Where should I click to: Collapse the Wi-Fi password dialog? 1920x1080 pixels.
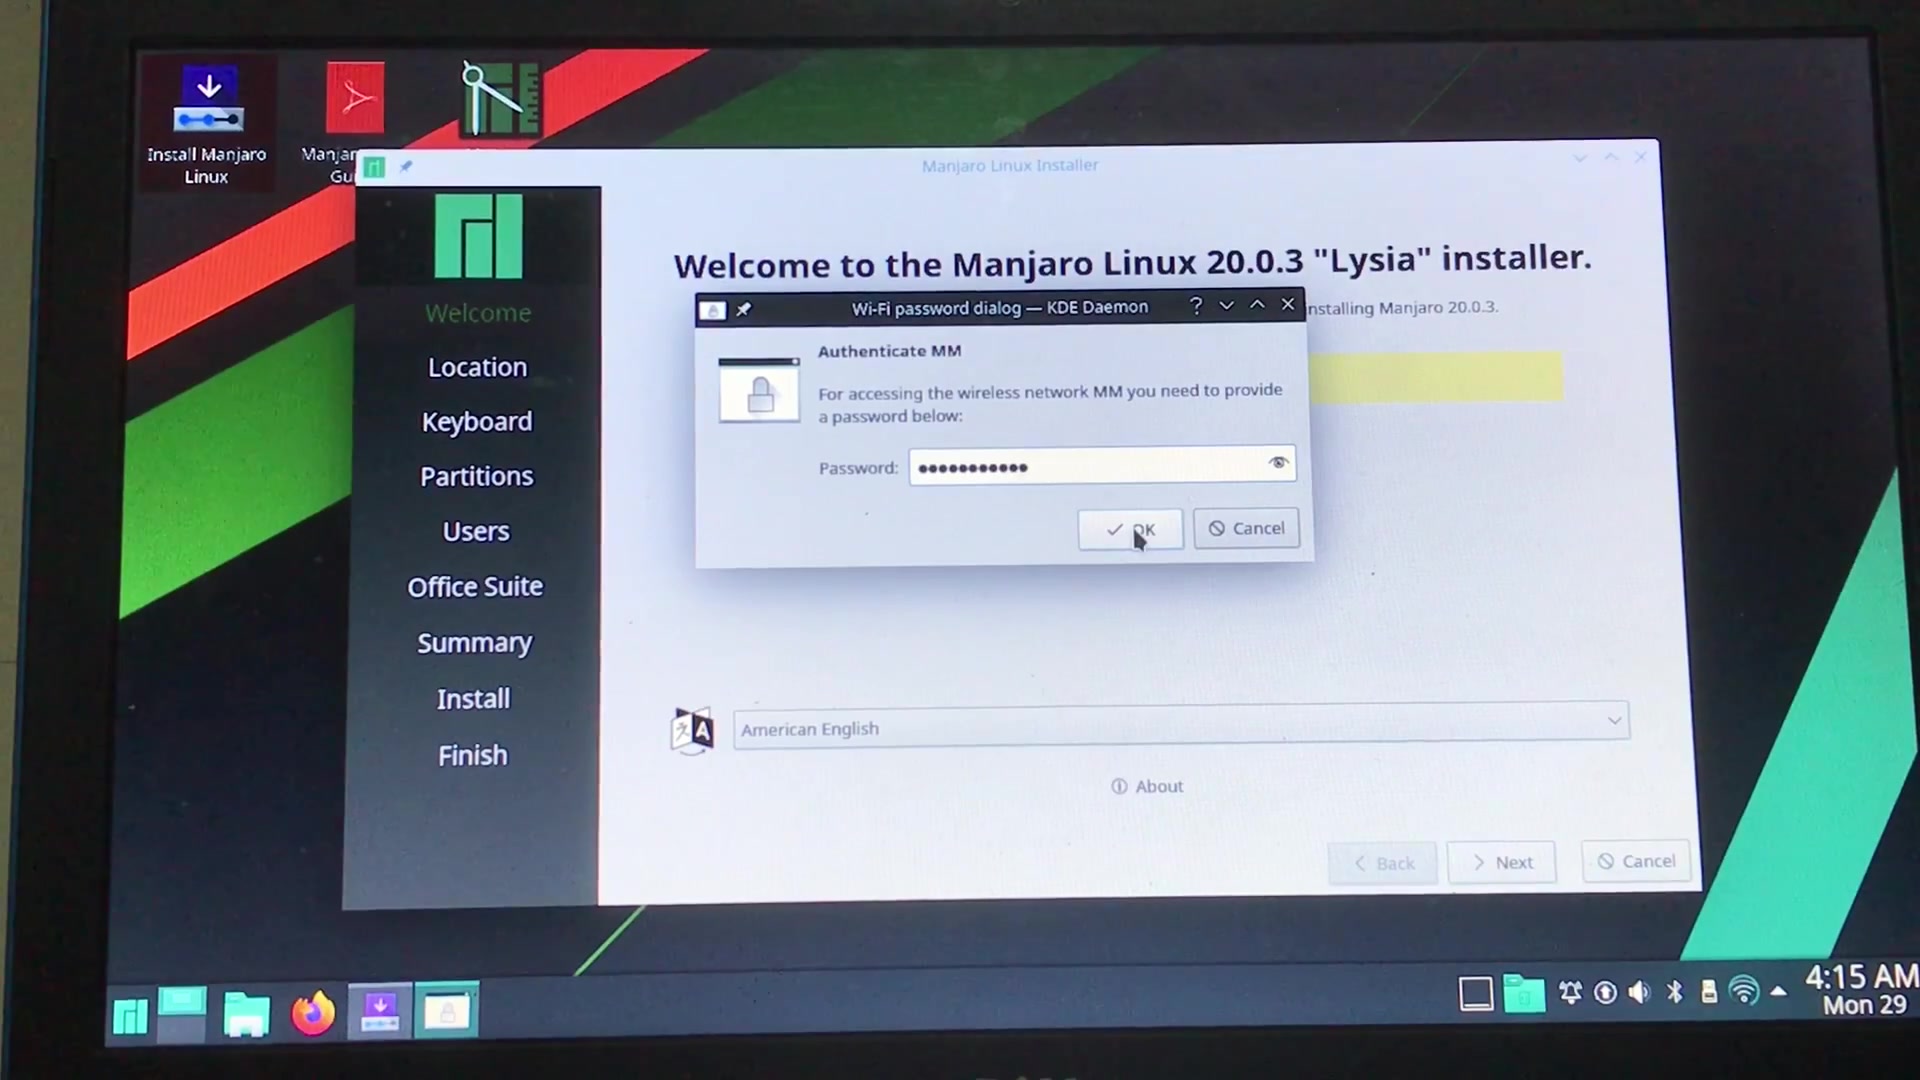click(1226, 306)
